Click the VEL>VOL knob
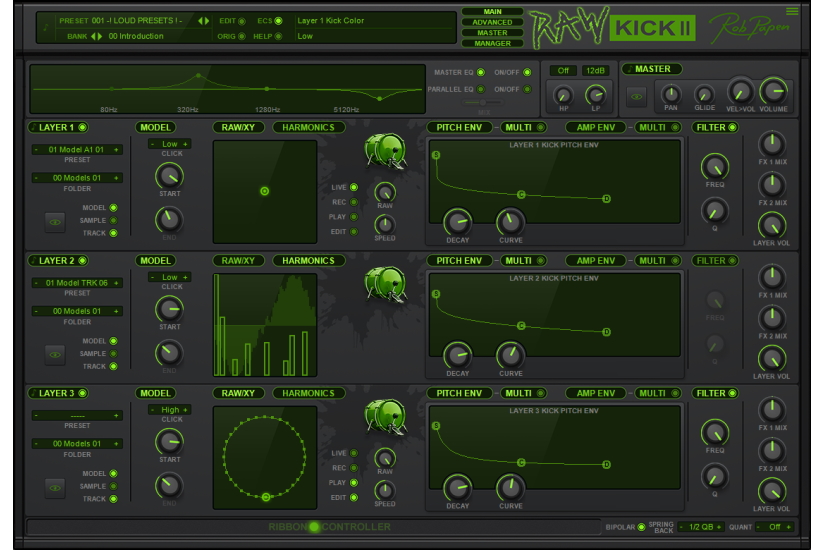 740,91
